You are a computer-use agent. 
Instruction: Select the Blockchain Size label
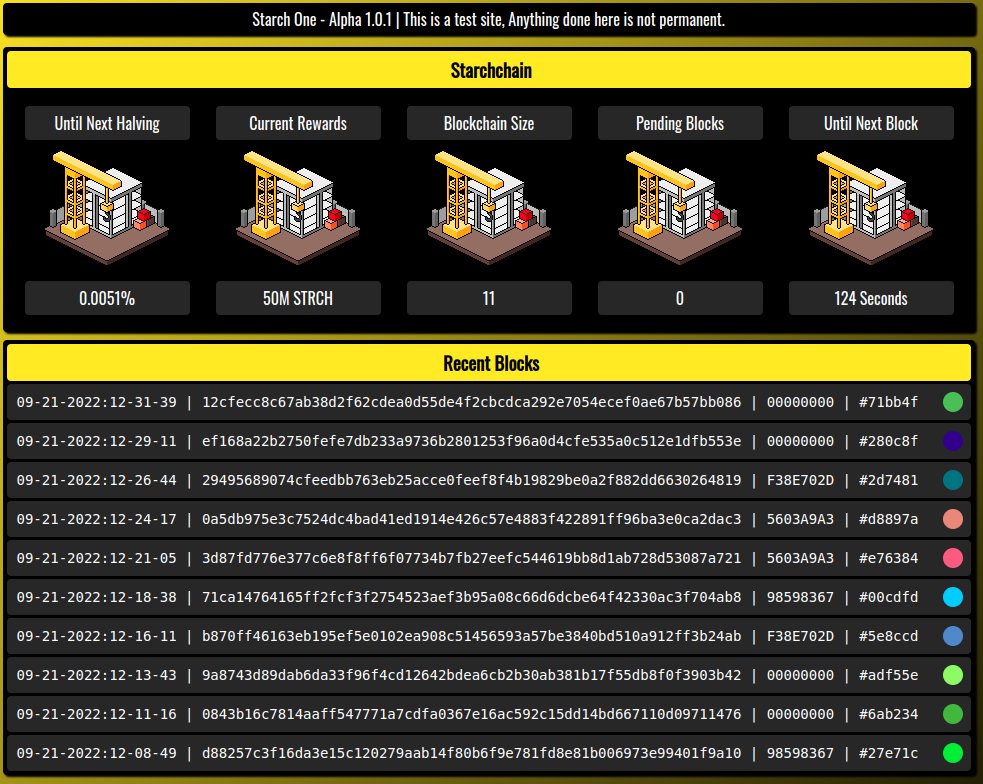click(489, 123)
